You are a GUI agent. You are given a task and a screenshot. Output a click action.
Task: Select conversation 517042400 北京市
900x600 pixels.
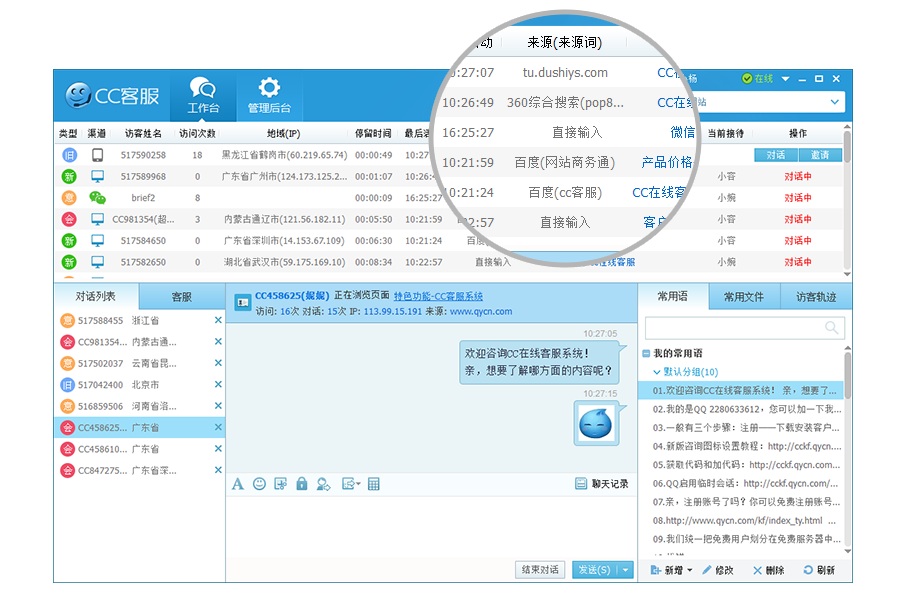(139, 385)
